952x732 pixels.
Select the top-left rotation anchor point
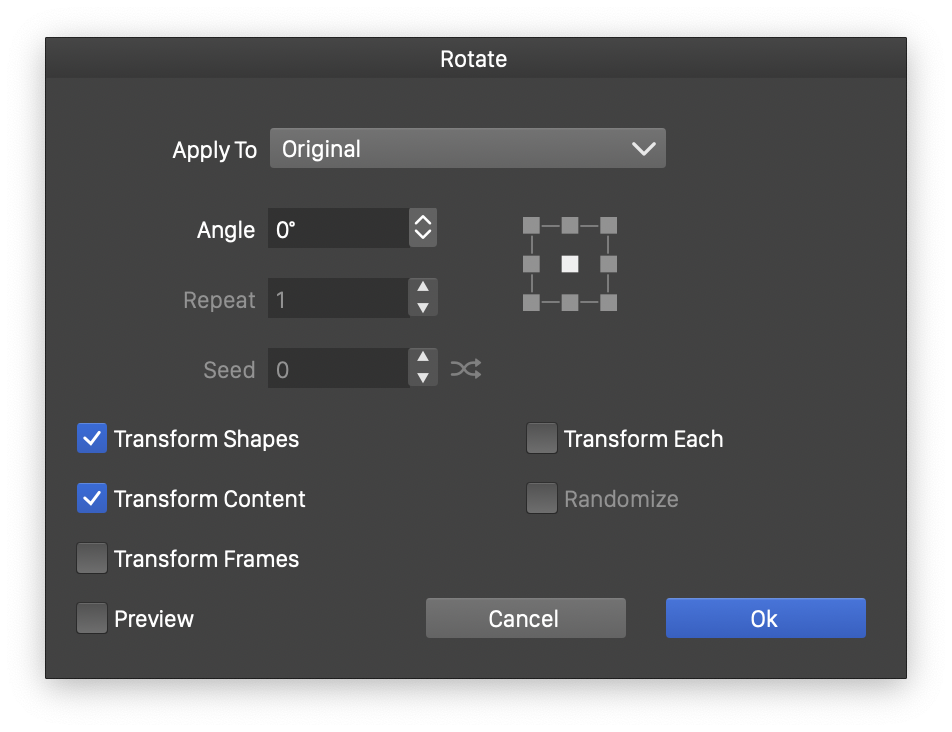click(531, 226)
